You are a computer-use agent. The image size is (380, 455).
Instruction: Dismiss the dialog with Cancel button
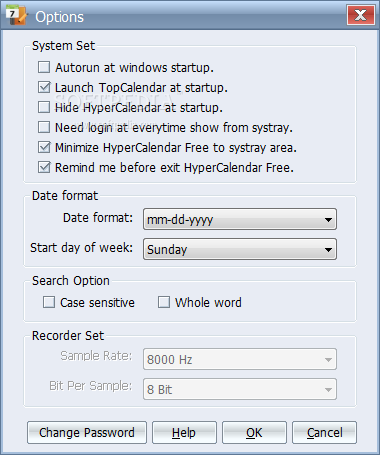(x=324, y=433)
